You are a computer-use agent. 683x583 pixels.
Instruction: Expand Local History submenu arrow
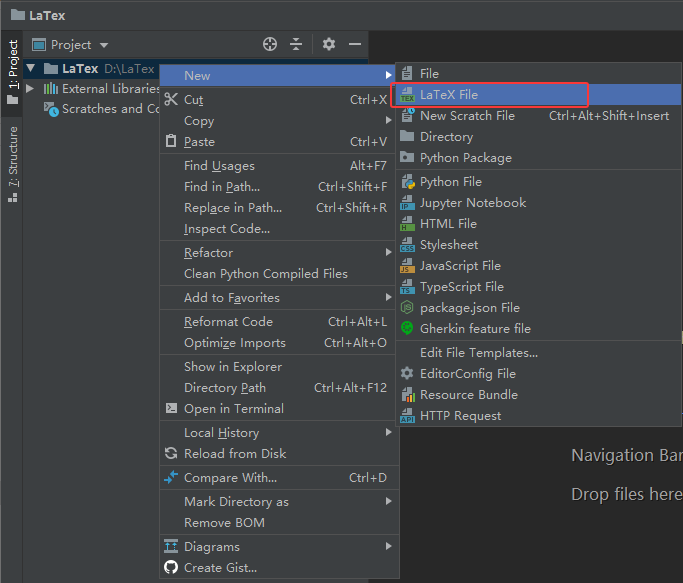click(x=389, y=432)
